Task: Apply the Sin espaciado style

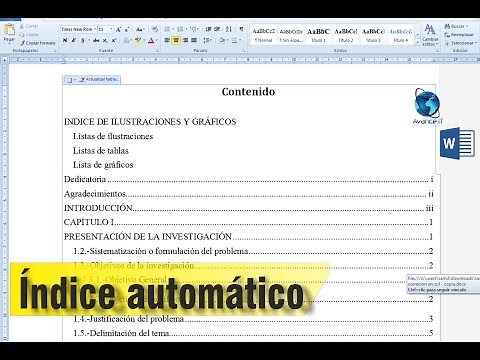Action: (291, 35)
